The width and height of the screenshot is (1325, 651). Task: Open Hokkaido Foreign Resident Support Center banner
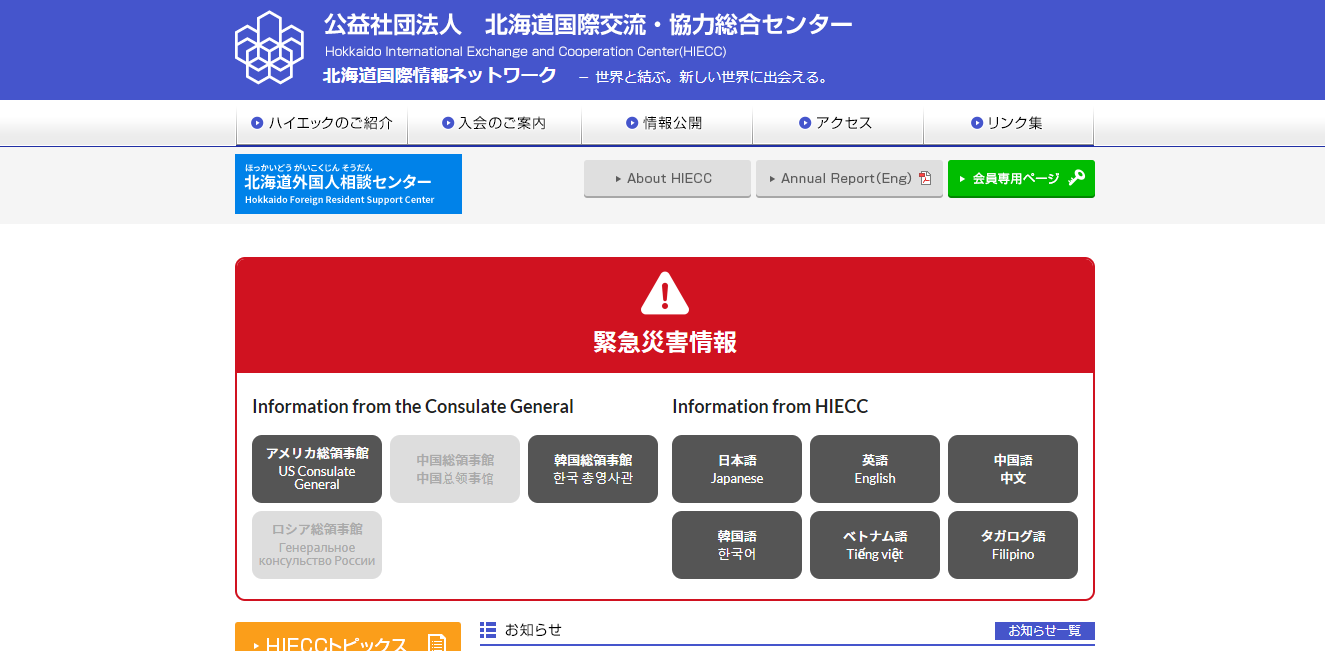tap(348, 184)
